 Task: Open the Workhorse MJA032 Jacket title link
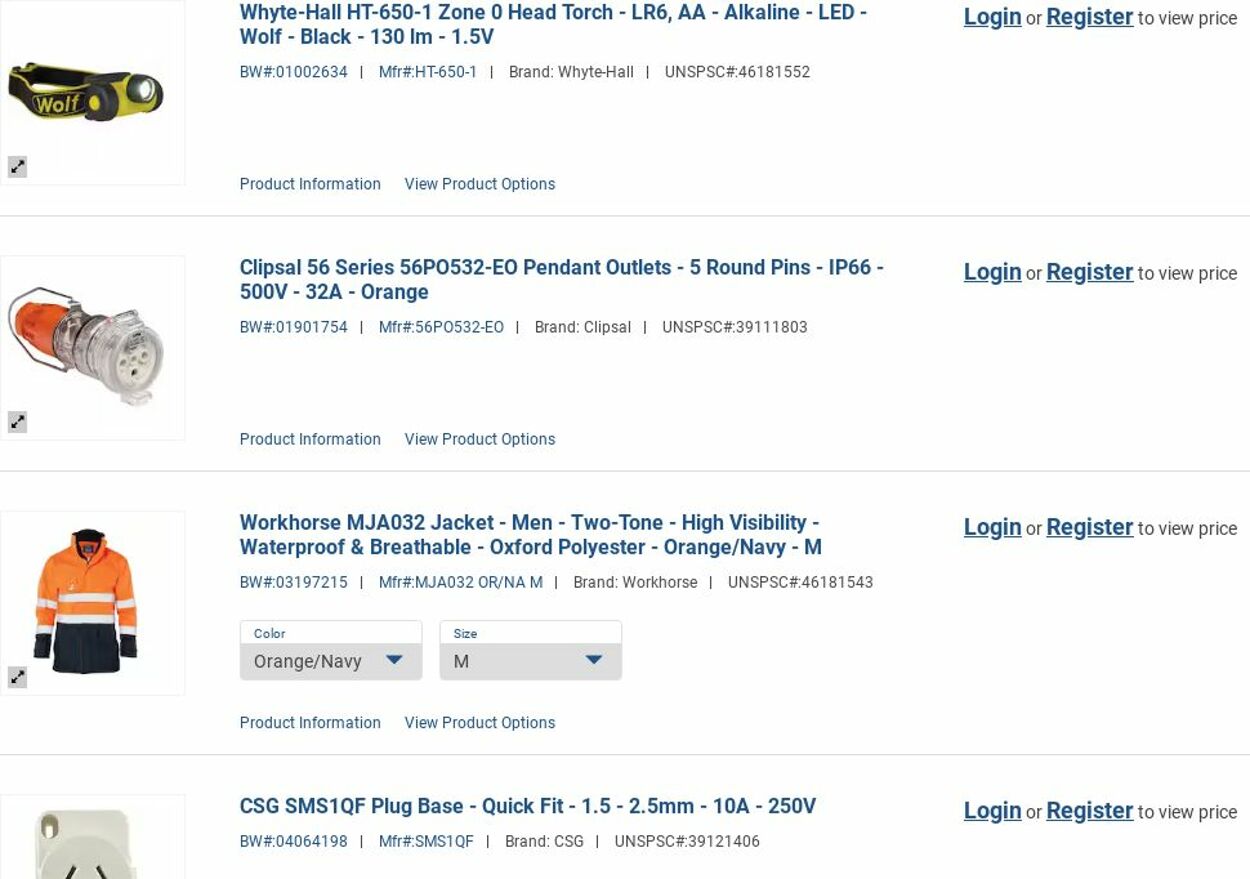click(530, 534)
